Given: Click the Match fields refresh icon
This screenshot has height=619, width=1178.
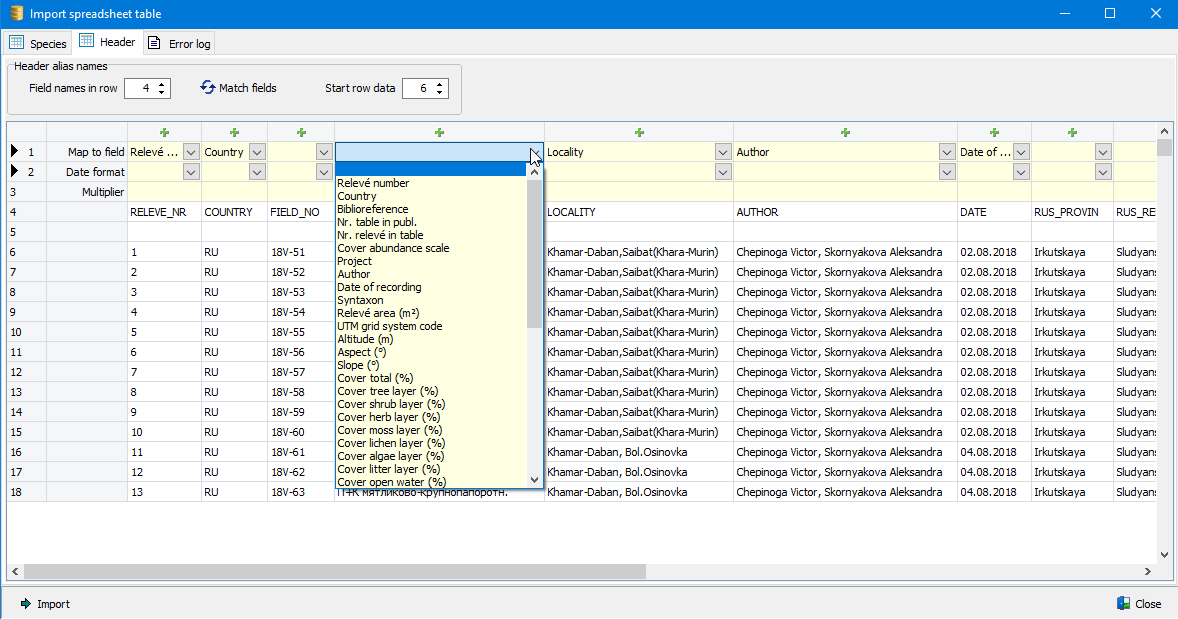Looking at the screenshot, I should tap(208, 88).
